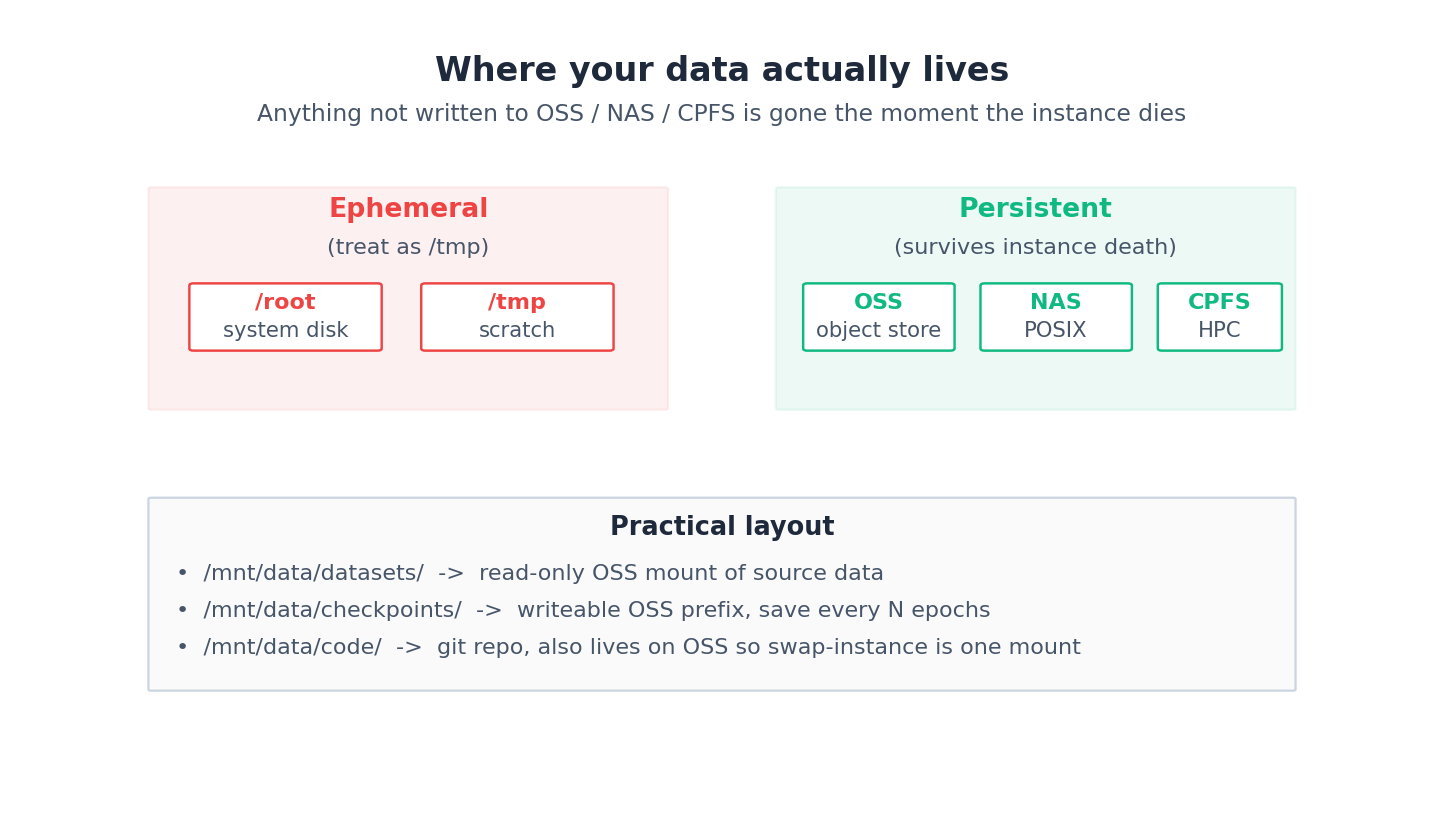This screenshot has height=819, width=1444.
Task: Click the /root system disk box
Action: click(x=285, y=317)
